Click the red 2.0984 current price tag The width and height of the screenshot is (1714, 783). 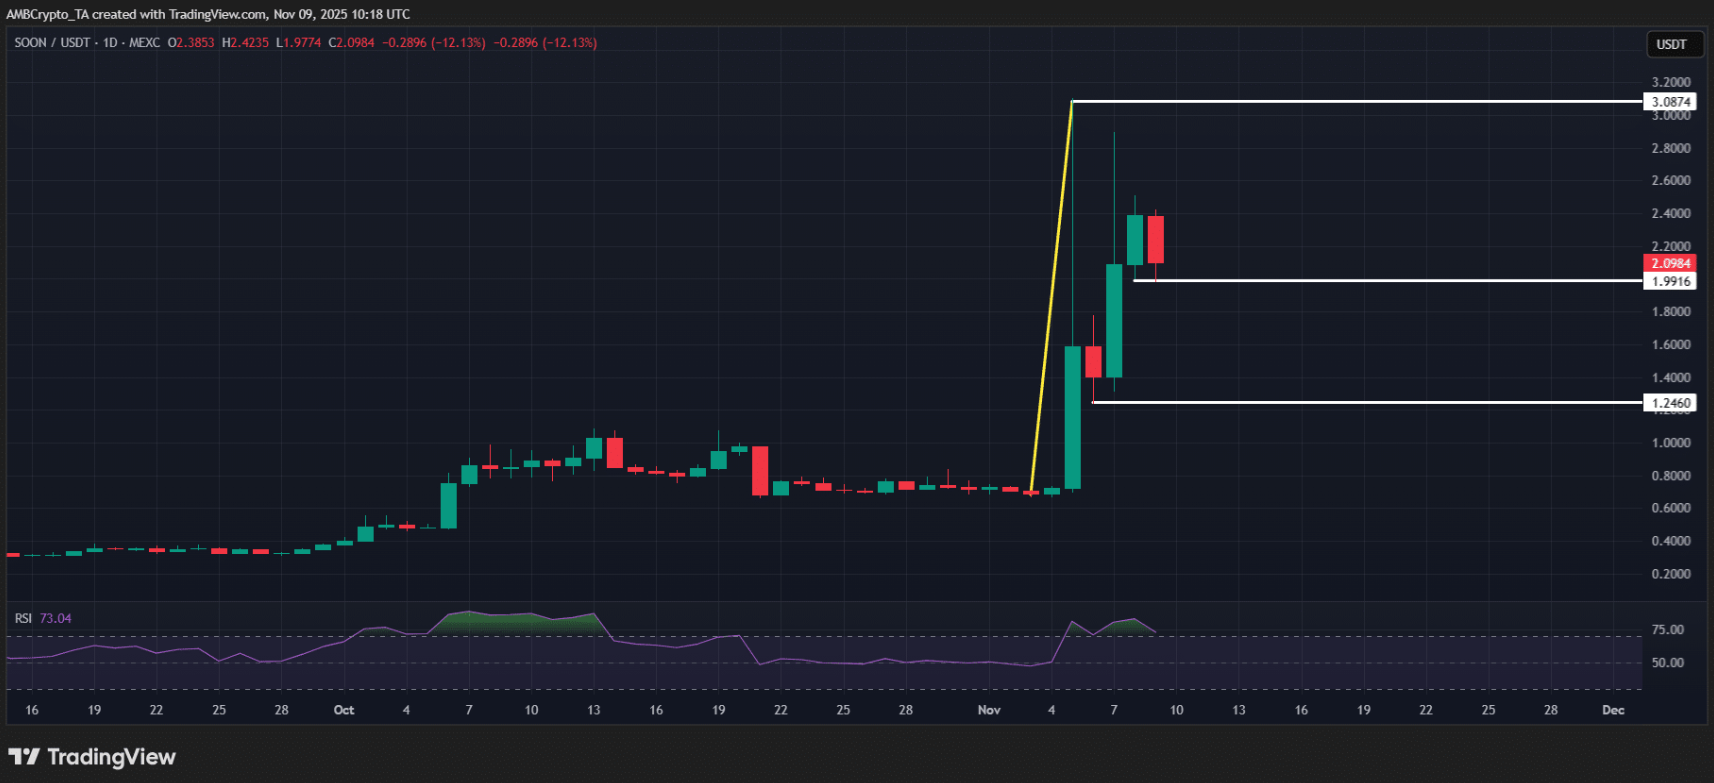click(x=1670, y=263)
